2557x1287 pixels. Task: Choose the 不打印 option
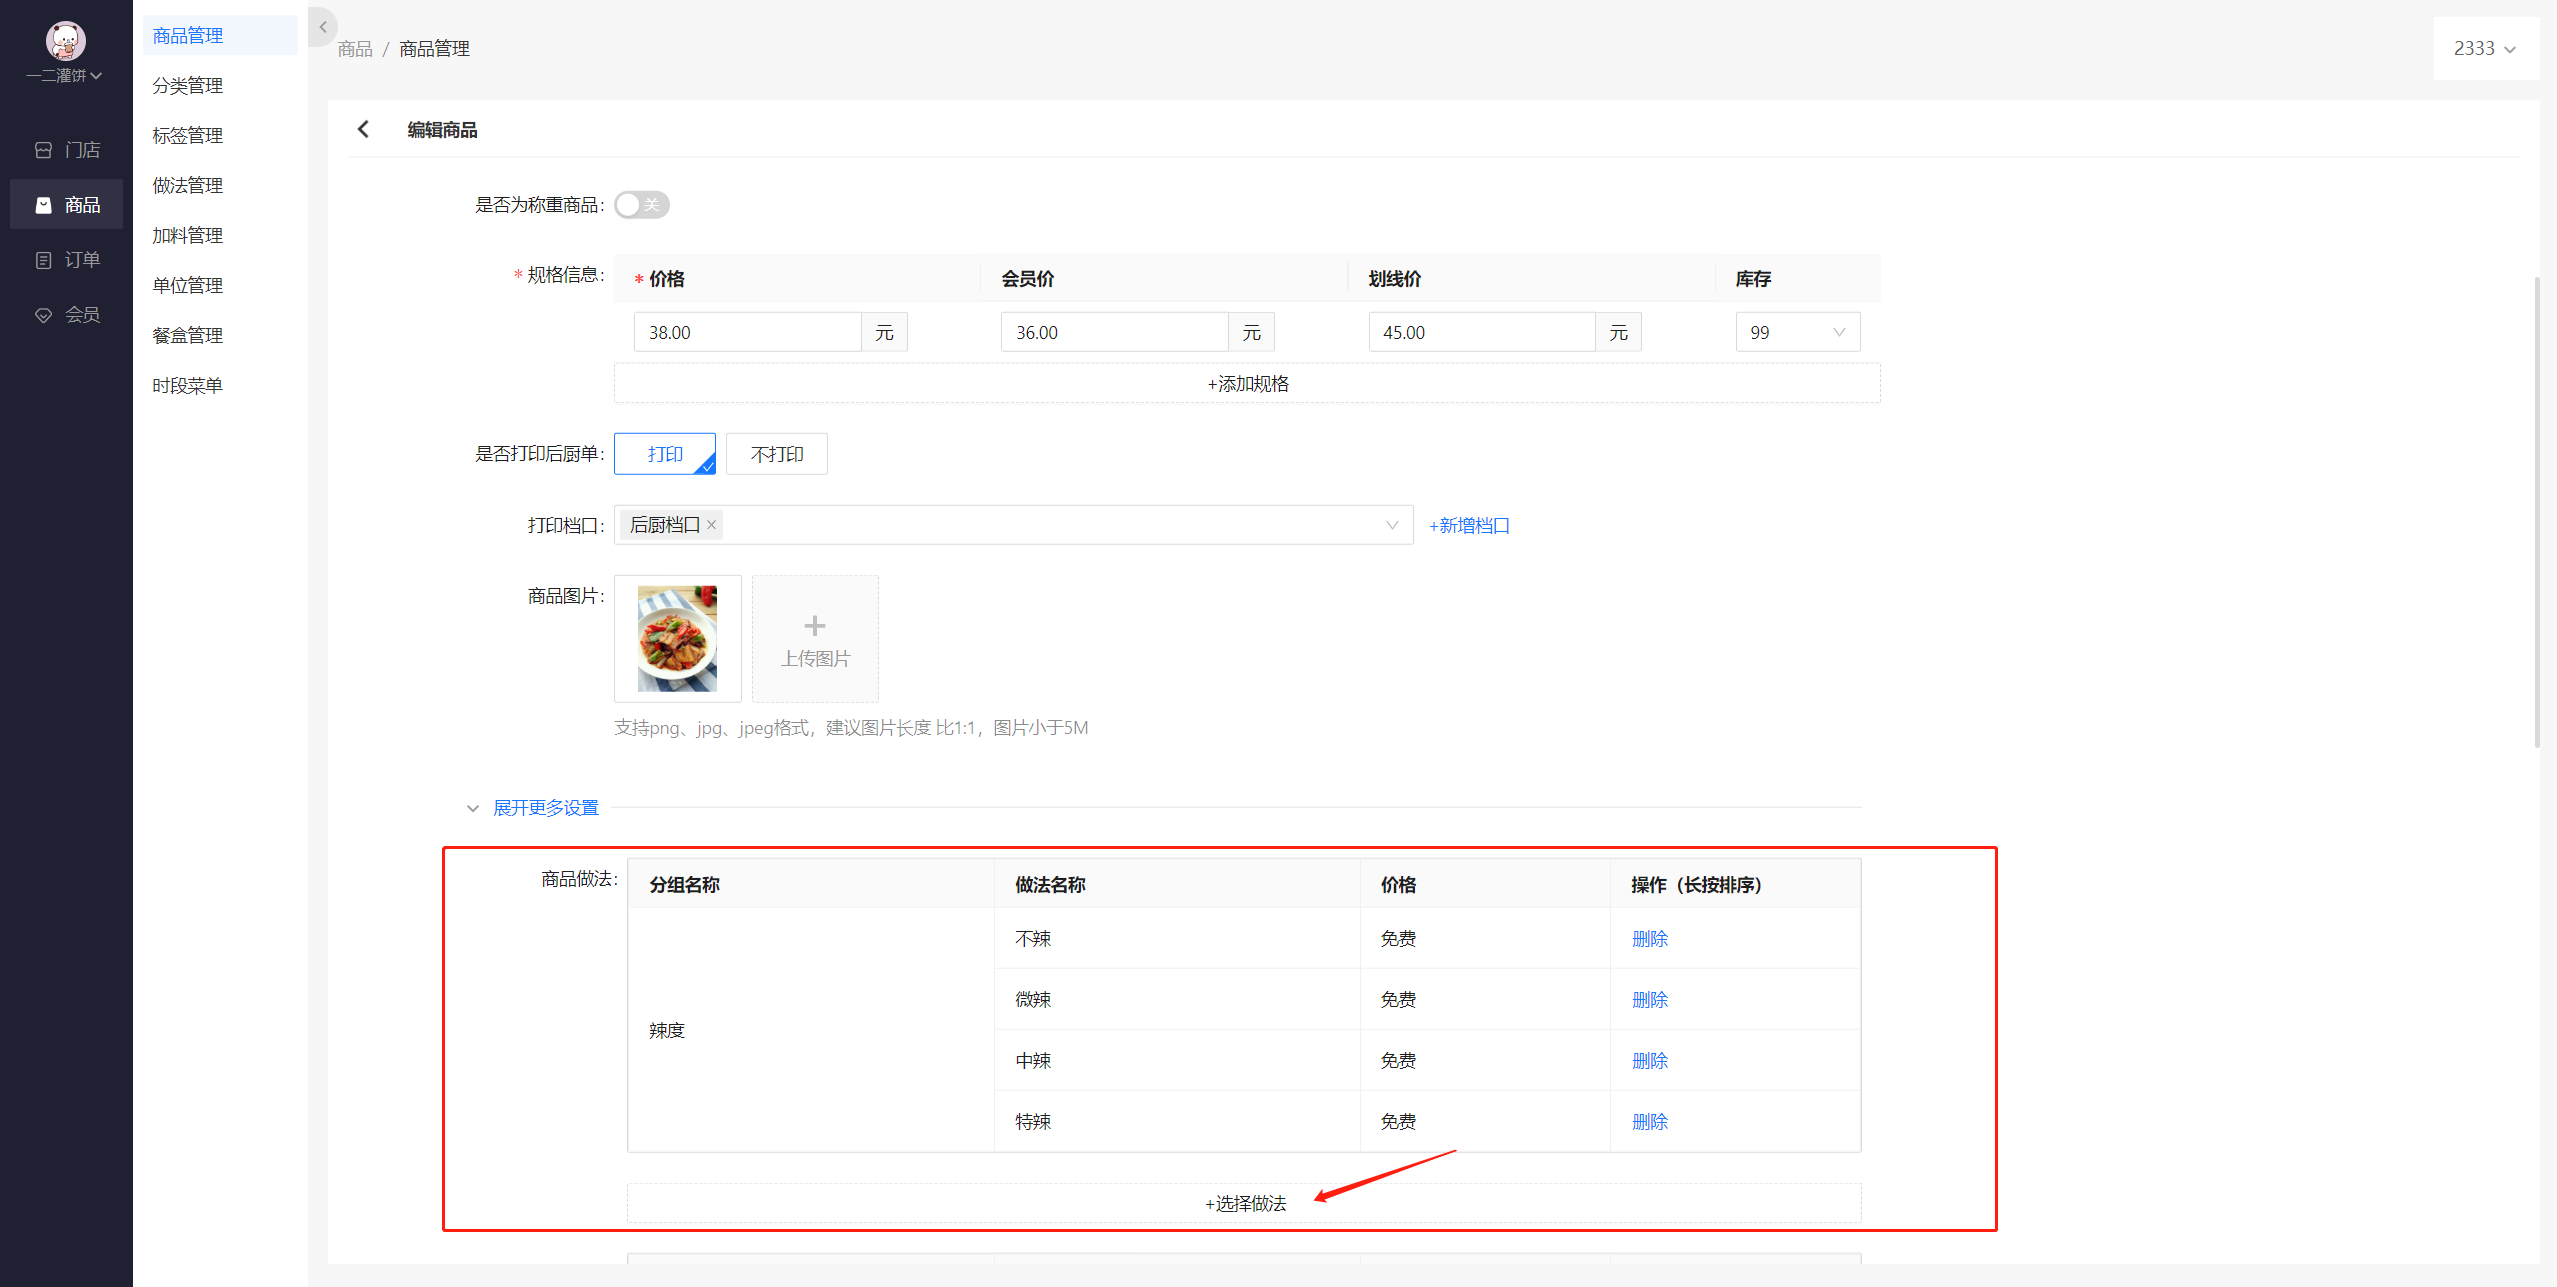coord(777,454)
